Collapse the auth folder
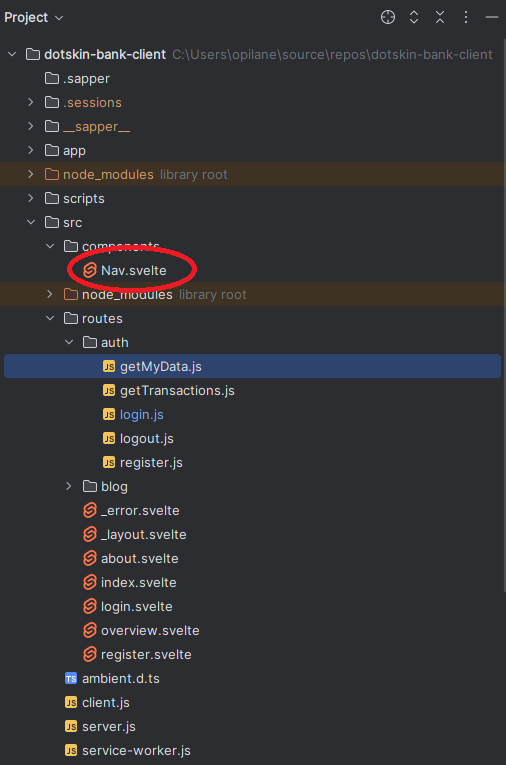Screen dimensions: 506x765 pos(69,342)
